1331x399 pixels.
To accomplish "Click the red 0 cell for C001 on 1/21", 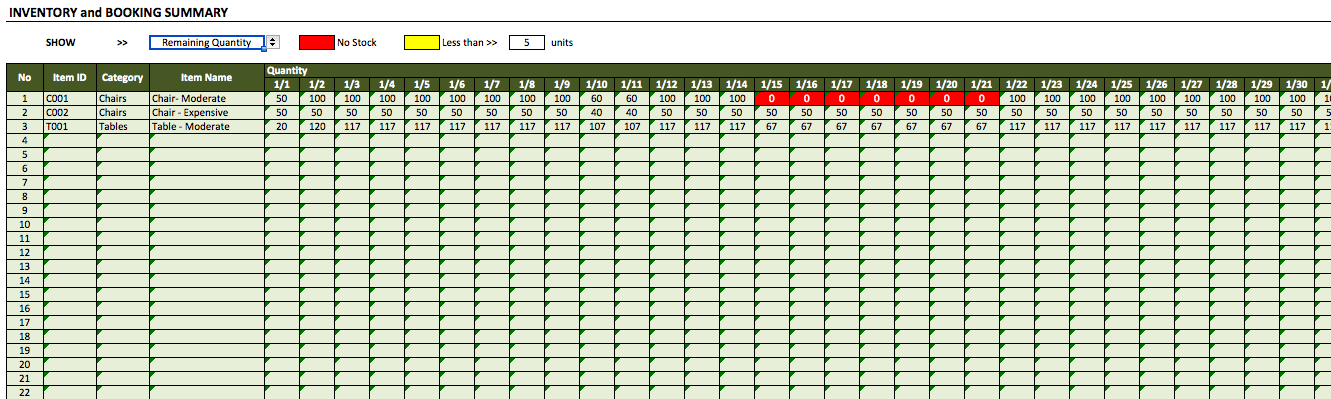I will pyautogui.click(x=982, y=99).
